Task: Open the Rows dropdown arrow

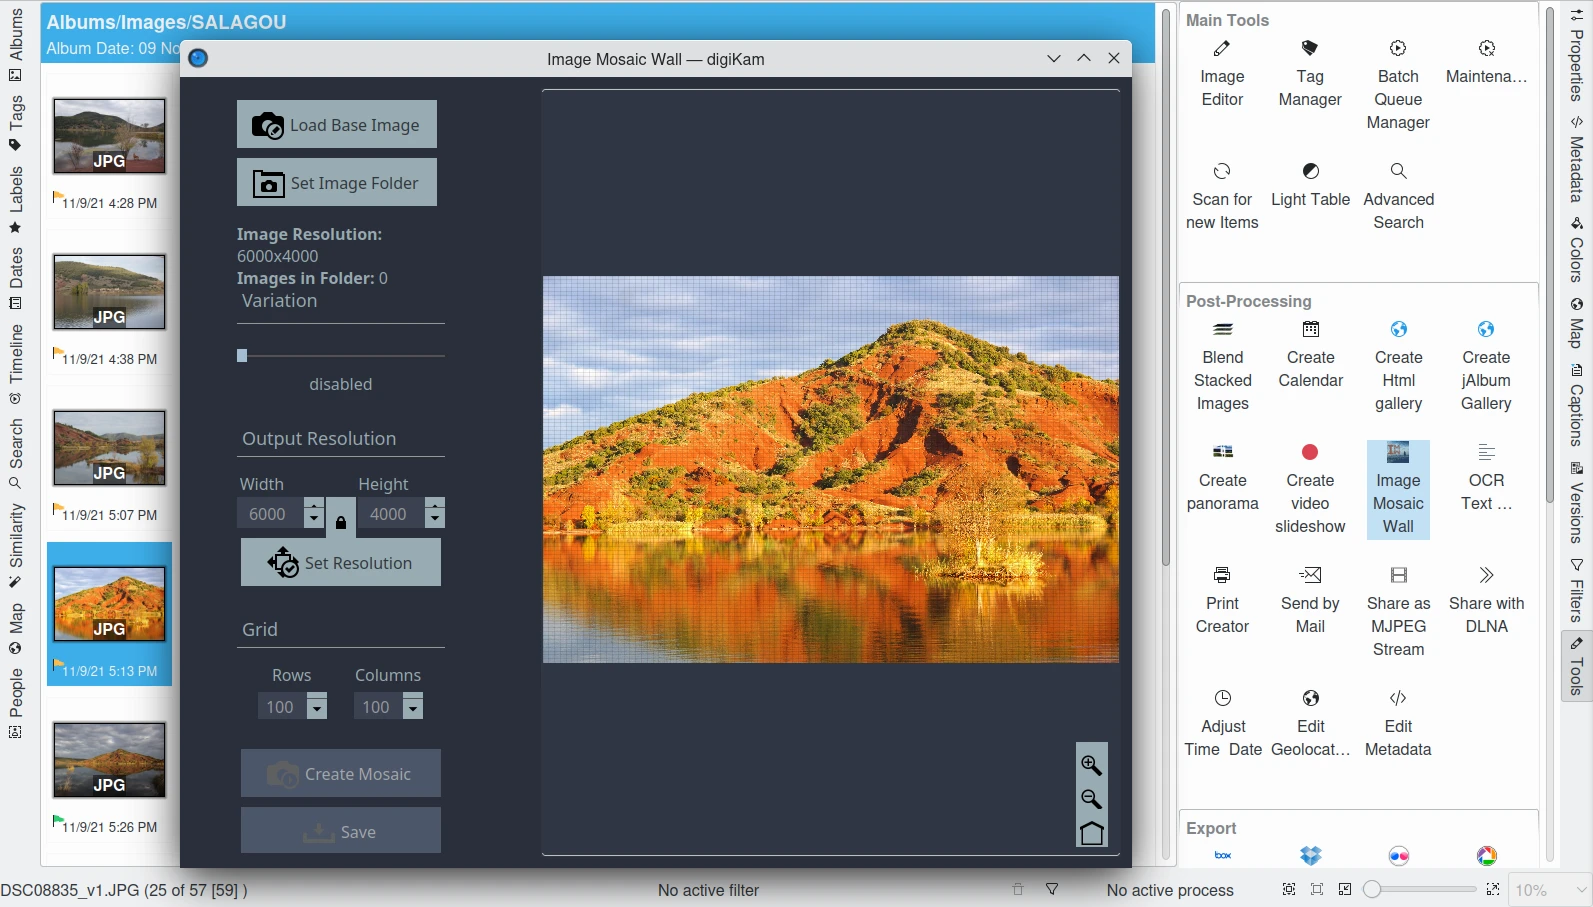Action: point(317,708)
